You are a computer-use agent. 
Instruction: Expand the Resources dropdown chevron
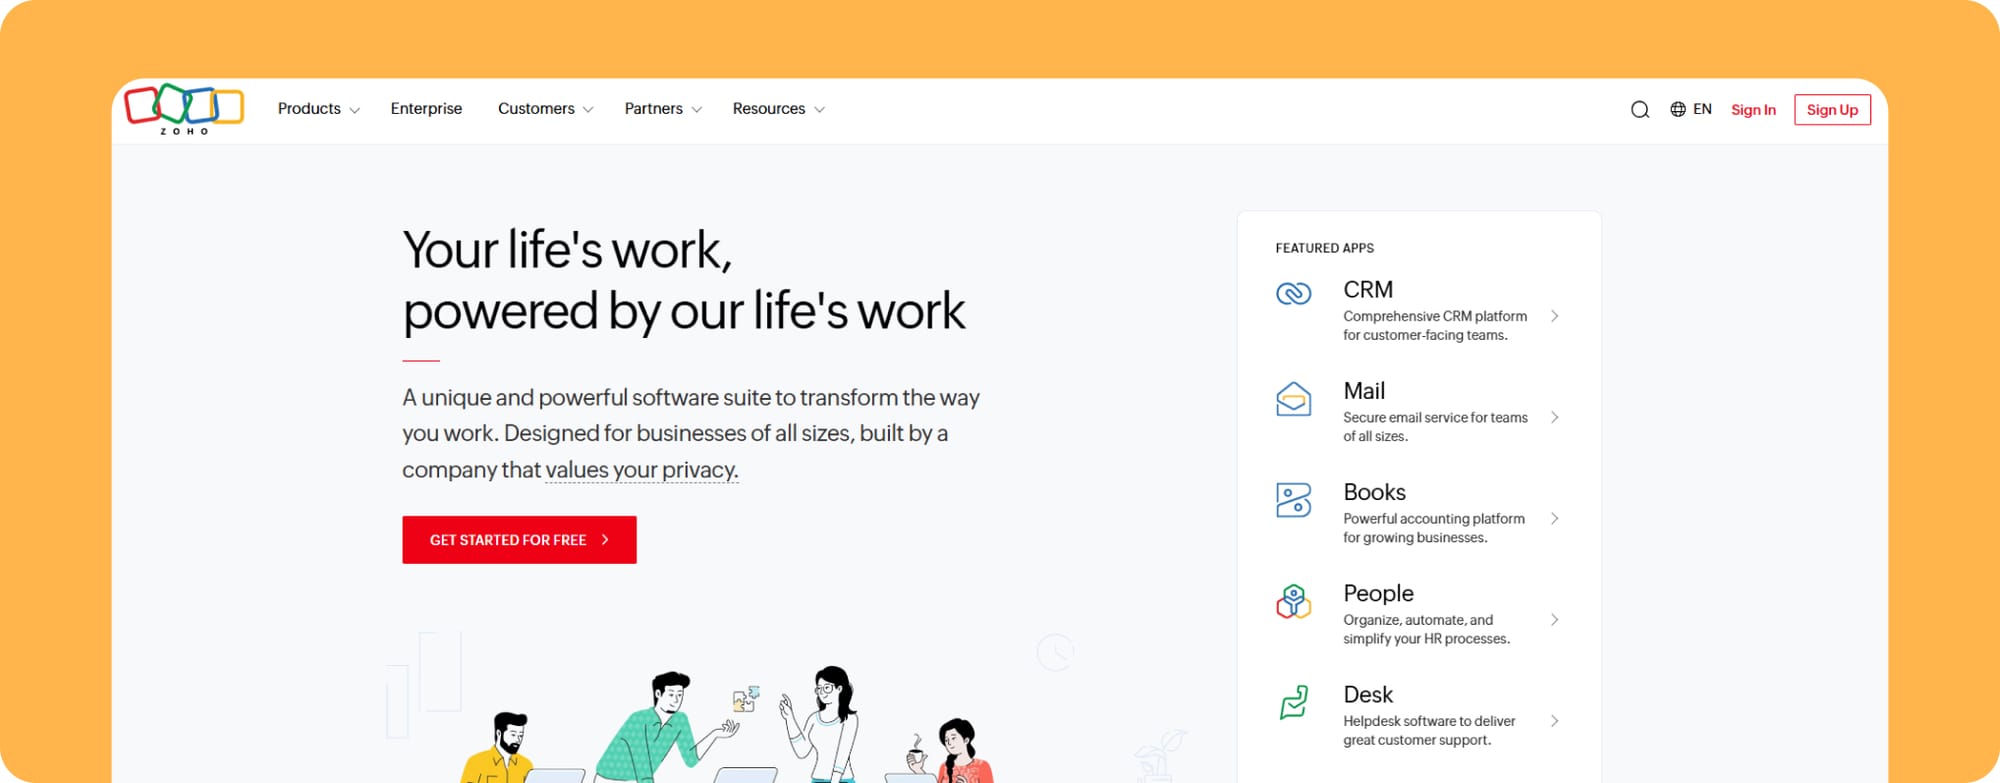(x=819, y=110)
